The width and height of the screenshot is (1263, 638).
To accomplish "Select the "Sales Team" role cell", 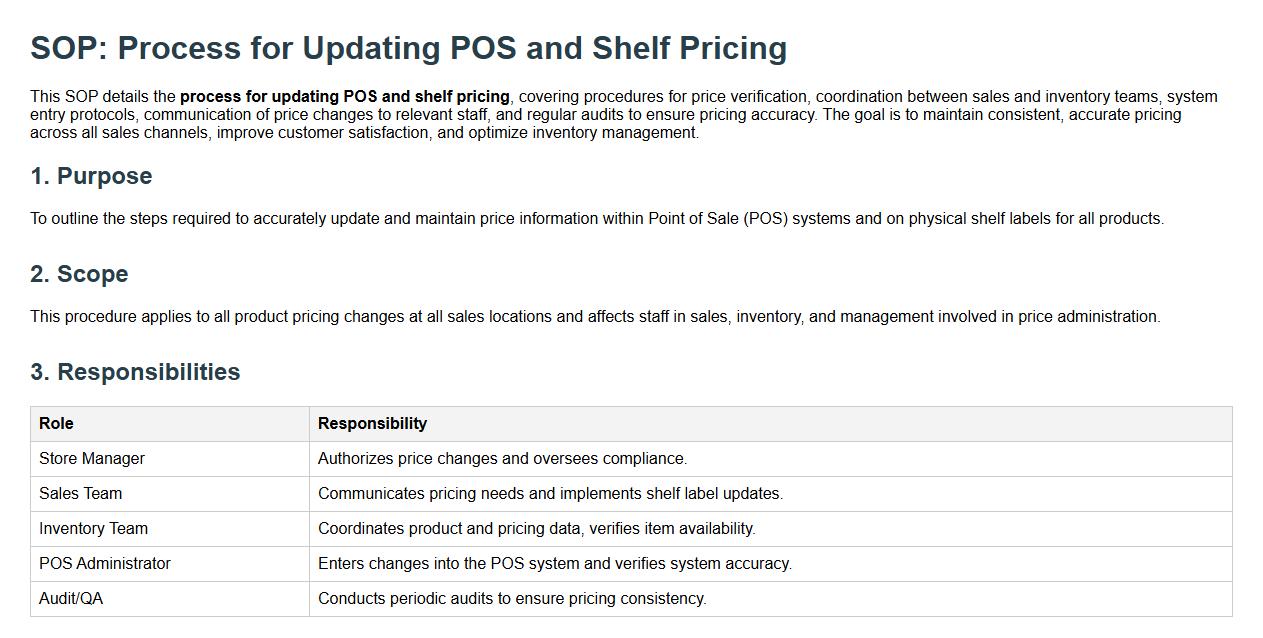I will (x=80, y=494).
